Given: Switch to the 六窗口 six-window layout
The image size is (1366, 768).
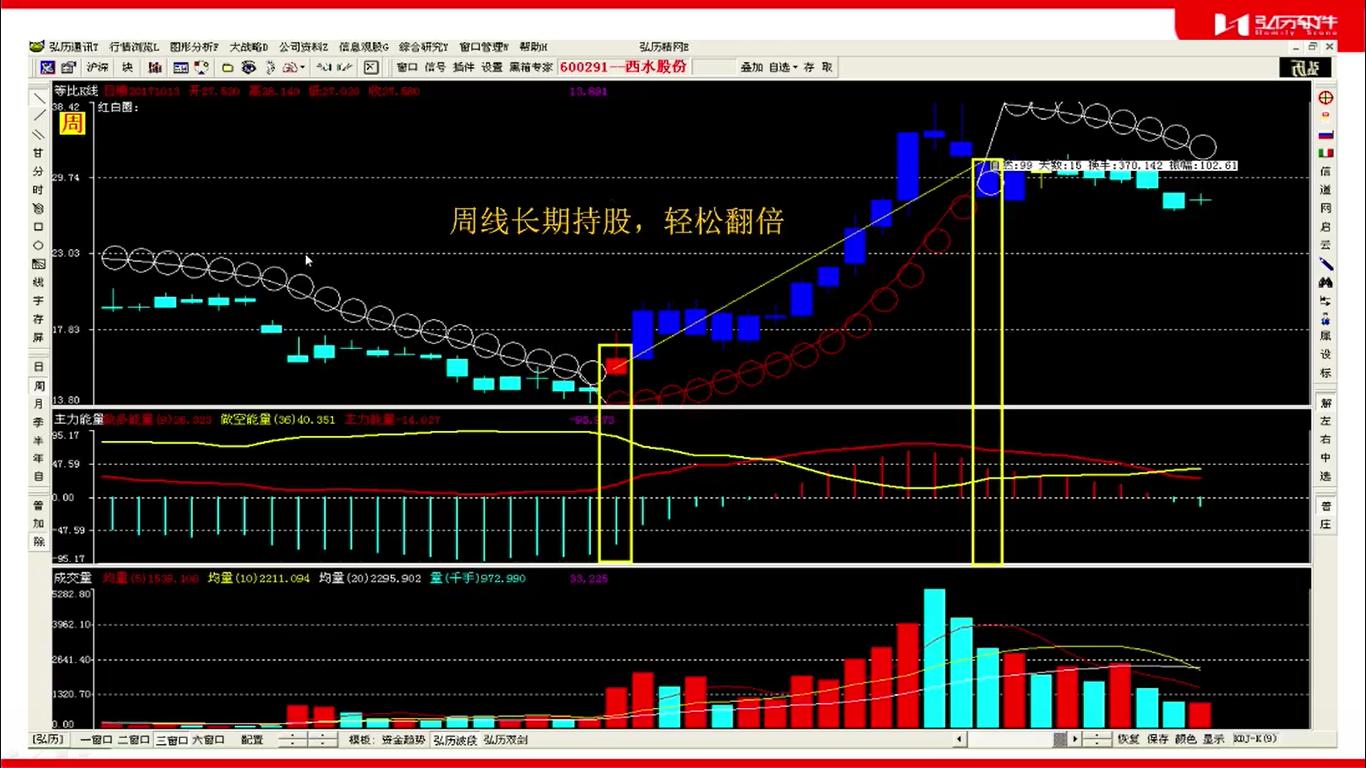Looking at the screenshot, I should click(210, 740).
